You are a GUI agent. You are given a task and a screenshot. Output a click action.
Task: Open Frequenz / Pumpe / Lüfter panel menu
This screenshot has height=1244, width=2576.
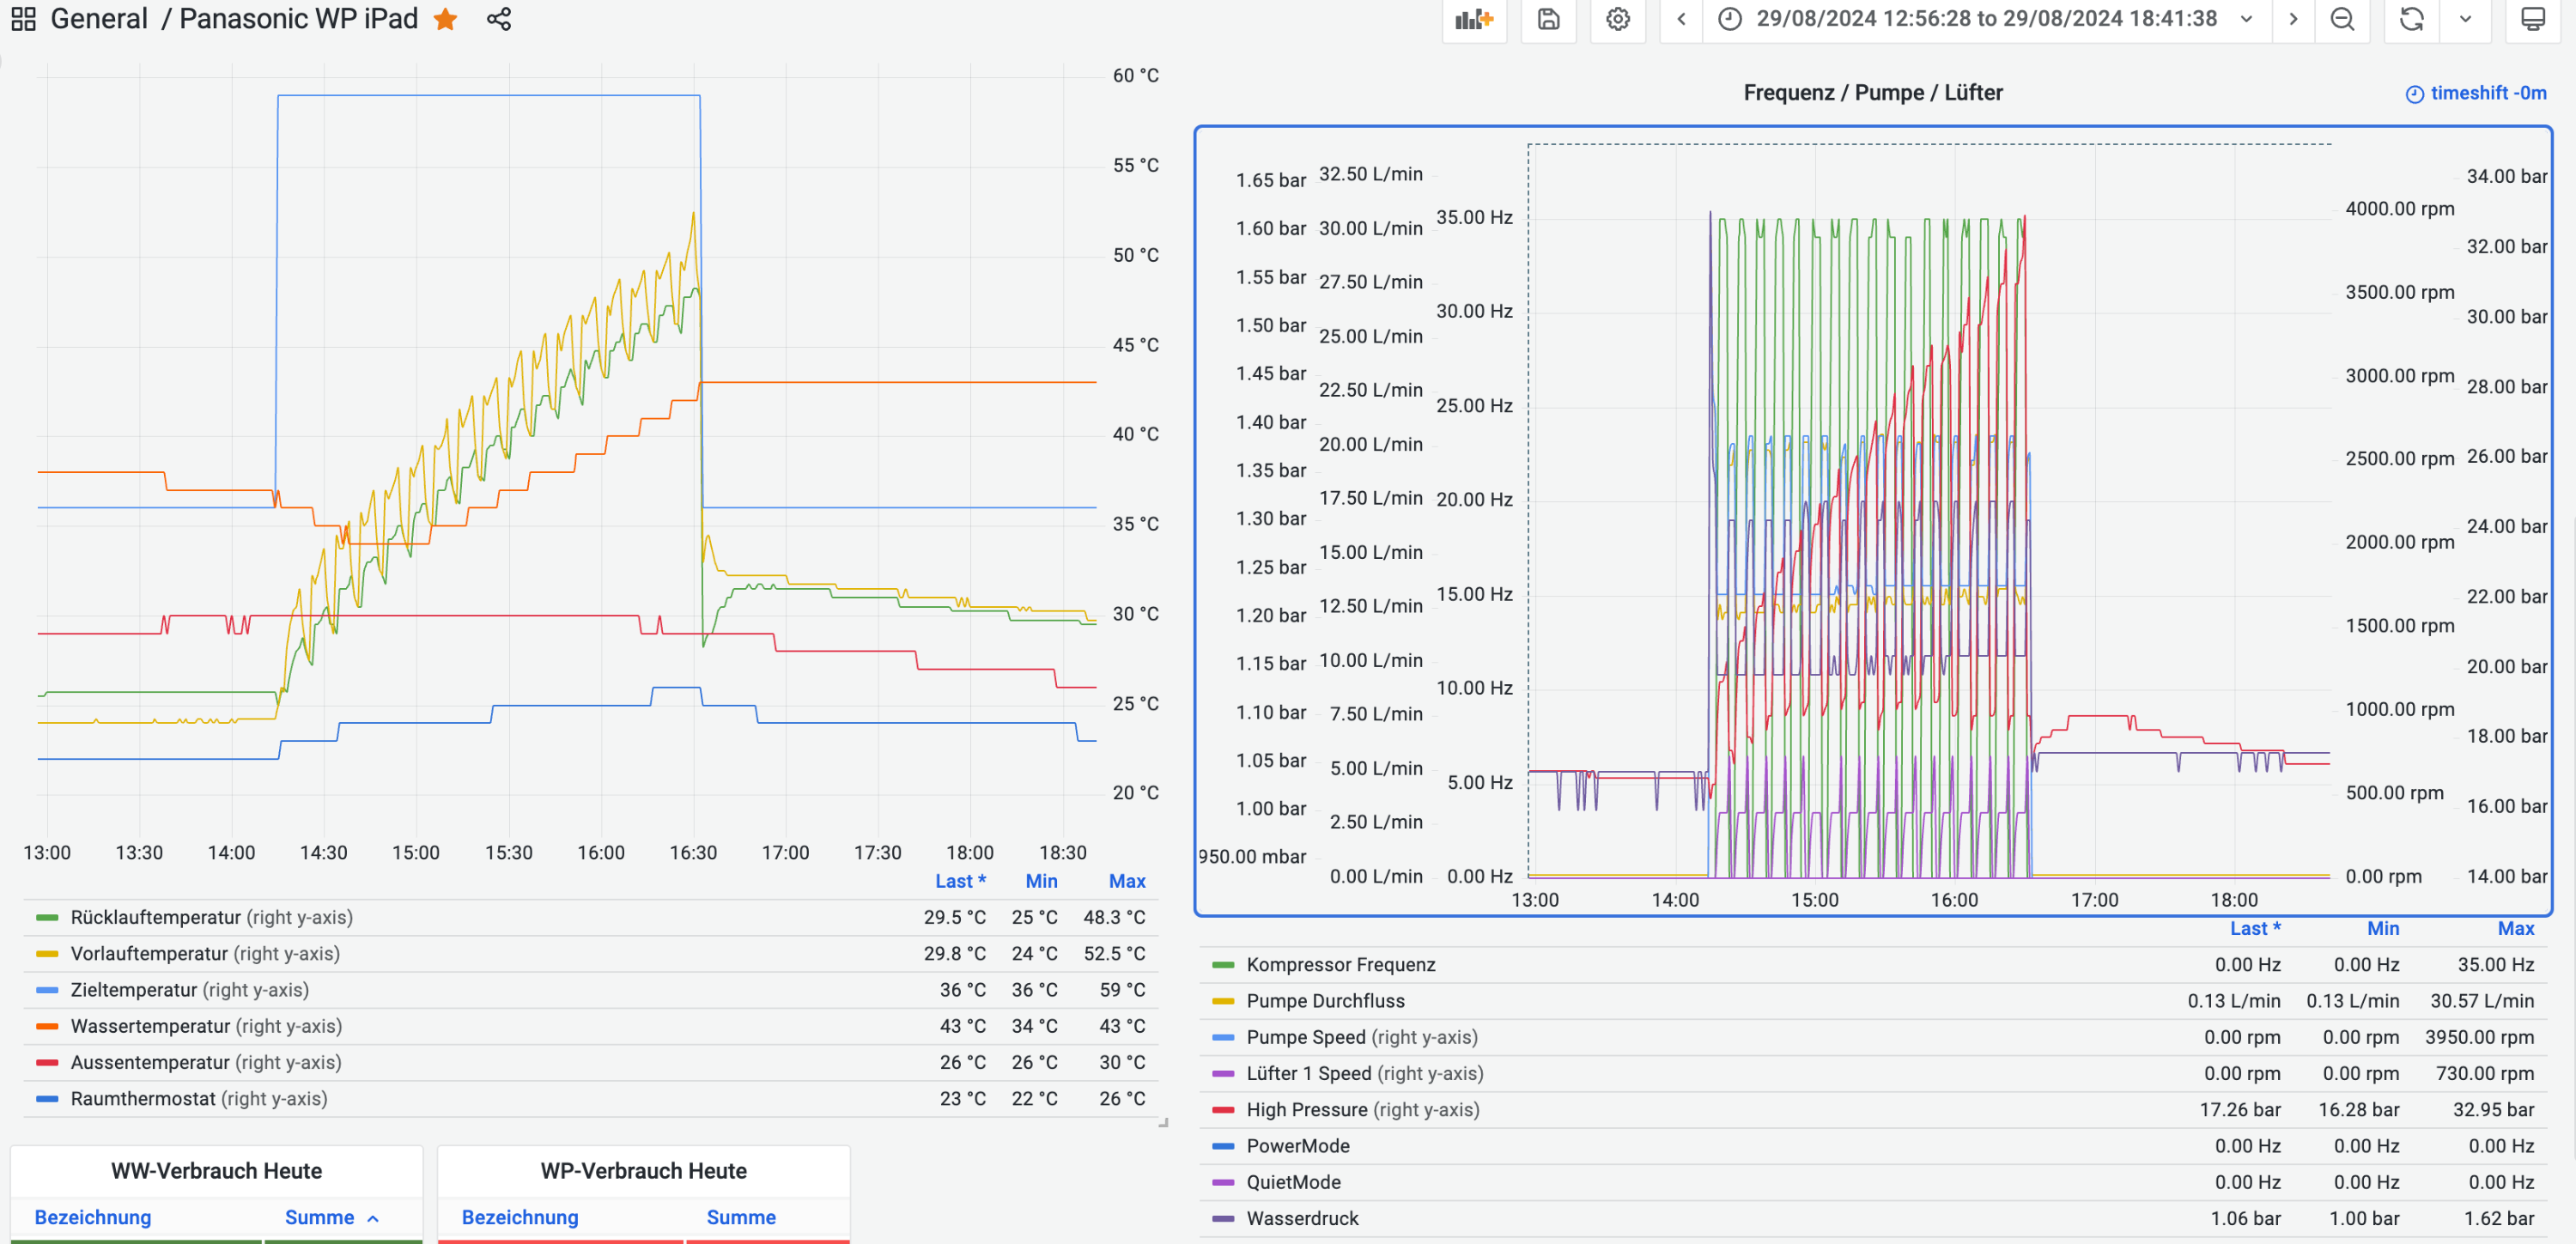pos(1872,92)
